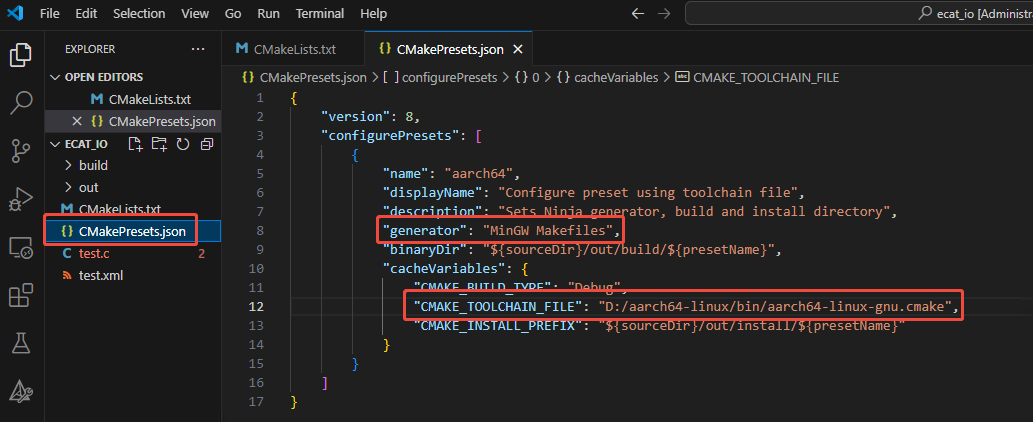The width and height of the screenshot is (1033, 422).
Task: Create new file in ECAT_IO folder
Action: click(x=135, y=144)
